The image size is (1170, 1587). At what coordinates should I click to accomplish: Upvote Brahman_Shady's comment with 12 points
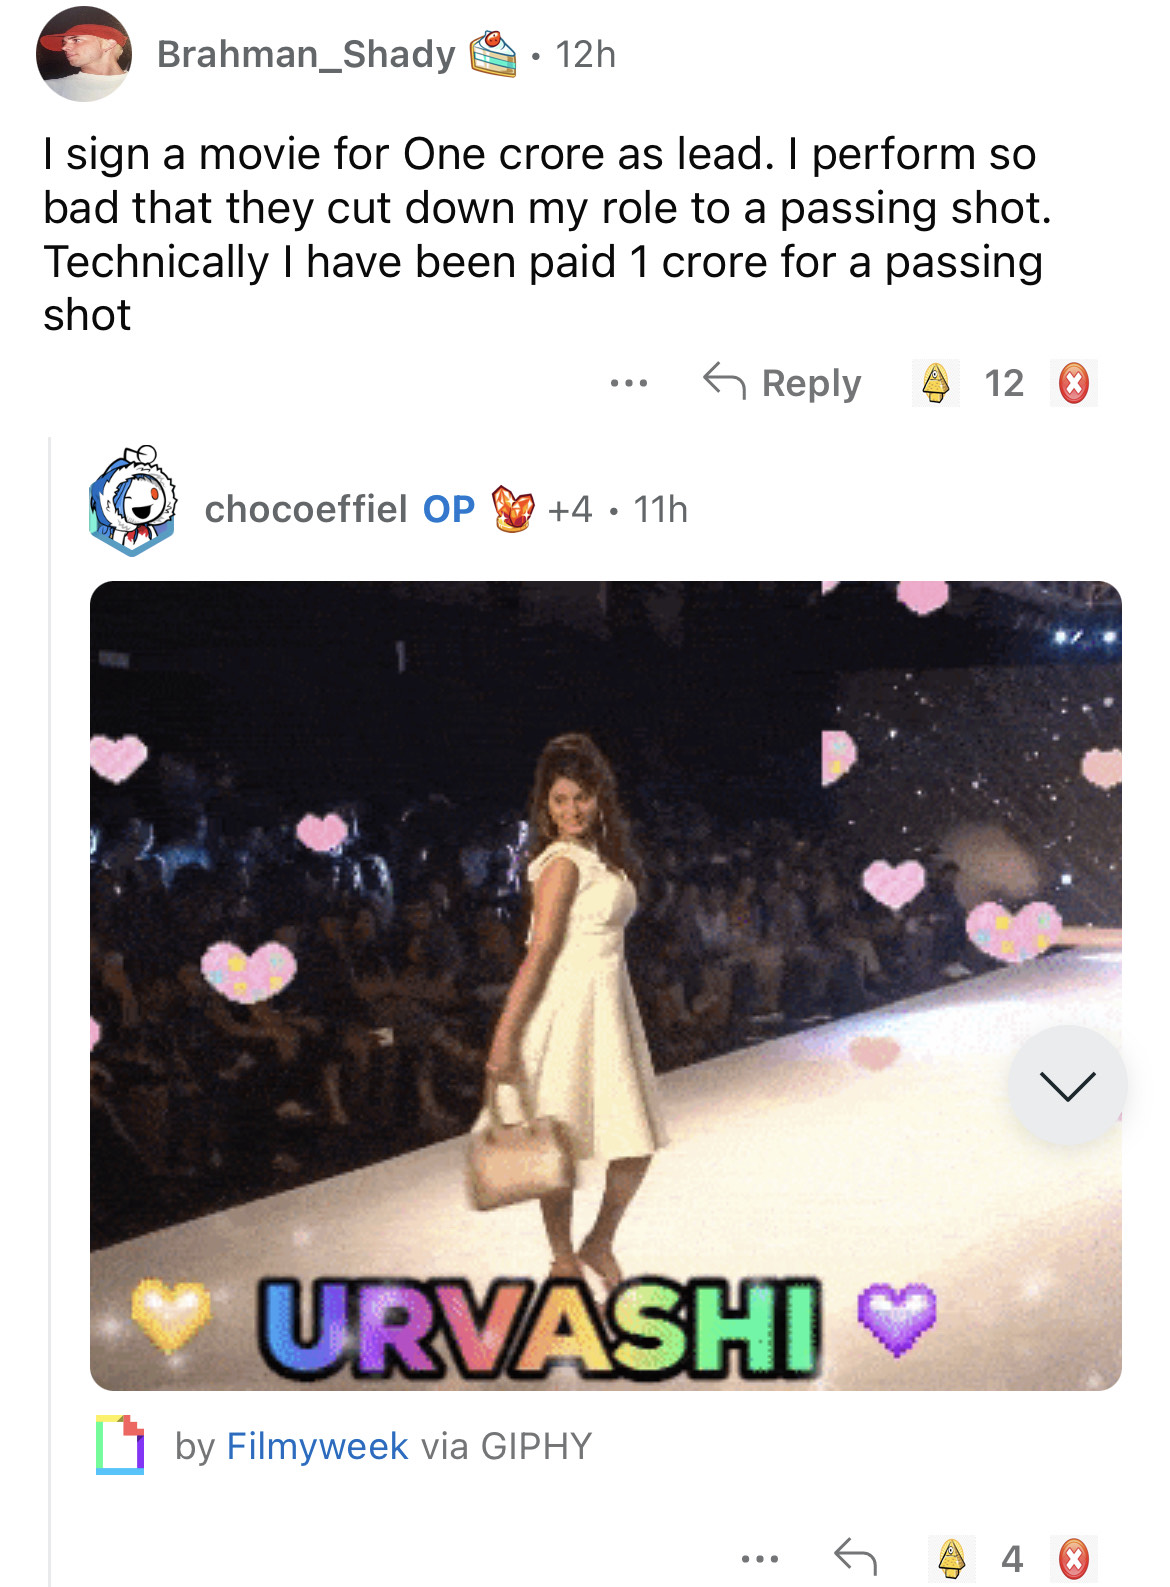(x=935, y=383)
